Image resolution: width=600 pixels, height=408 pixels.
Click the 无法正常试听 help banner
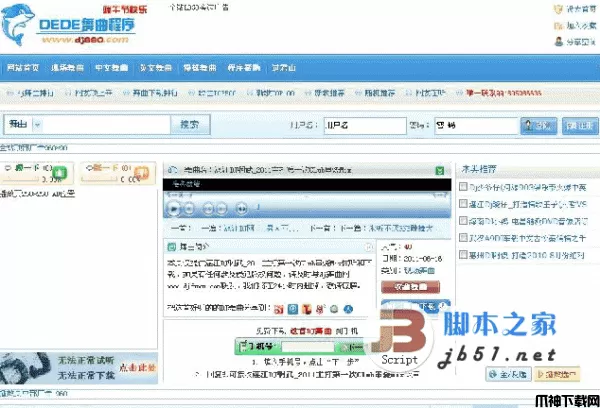79,368
